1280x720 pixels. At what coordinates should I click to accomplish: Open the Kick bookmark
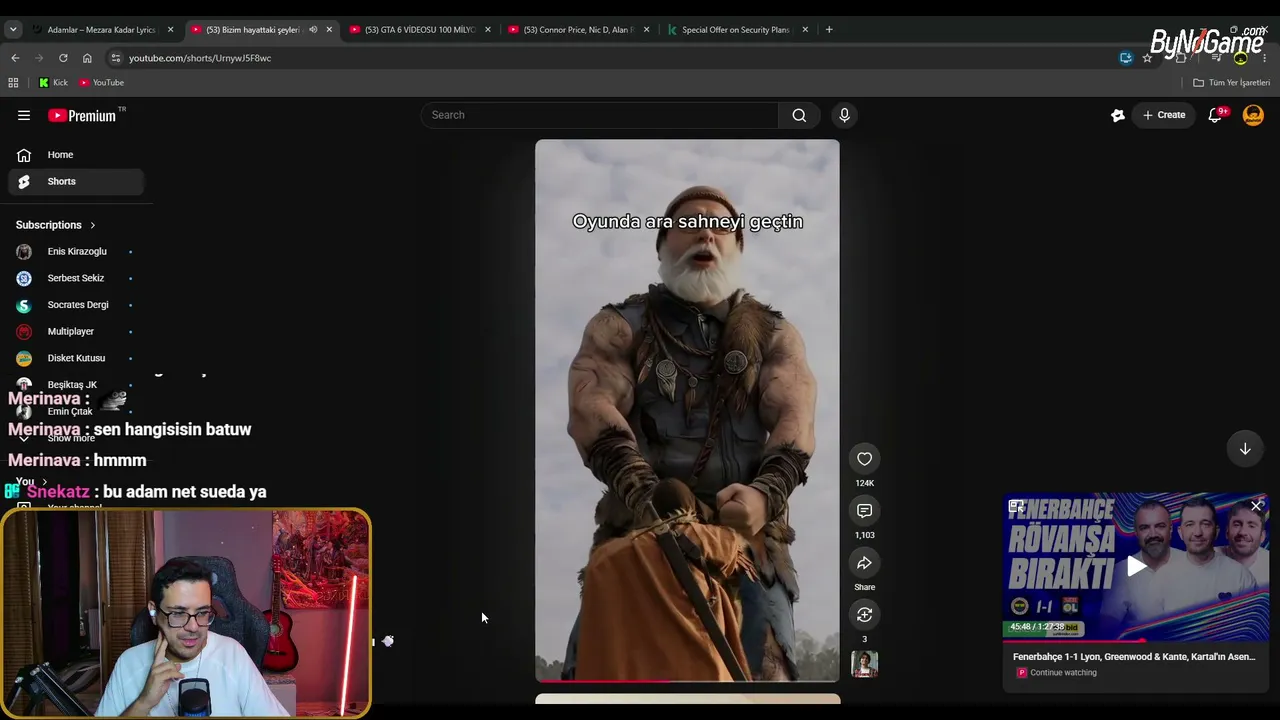(x=53, y=83)
